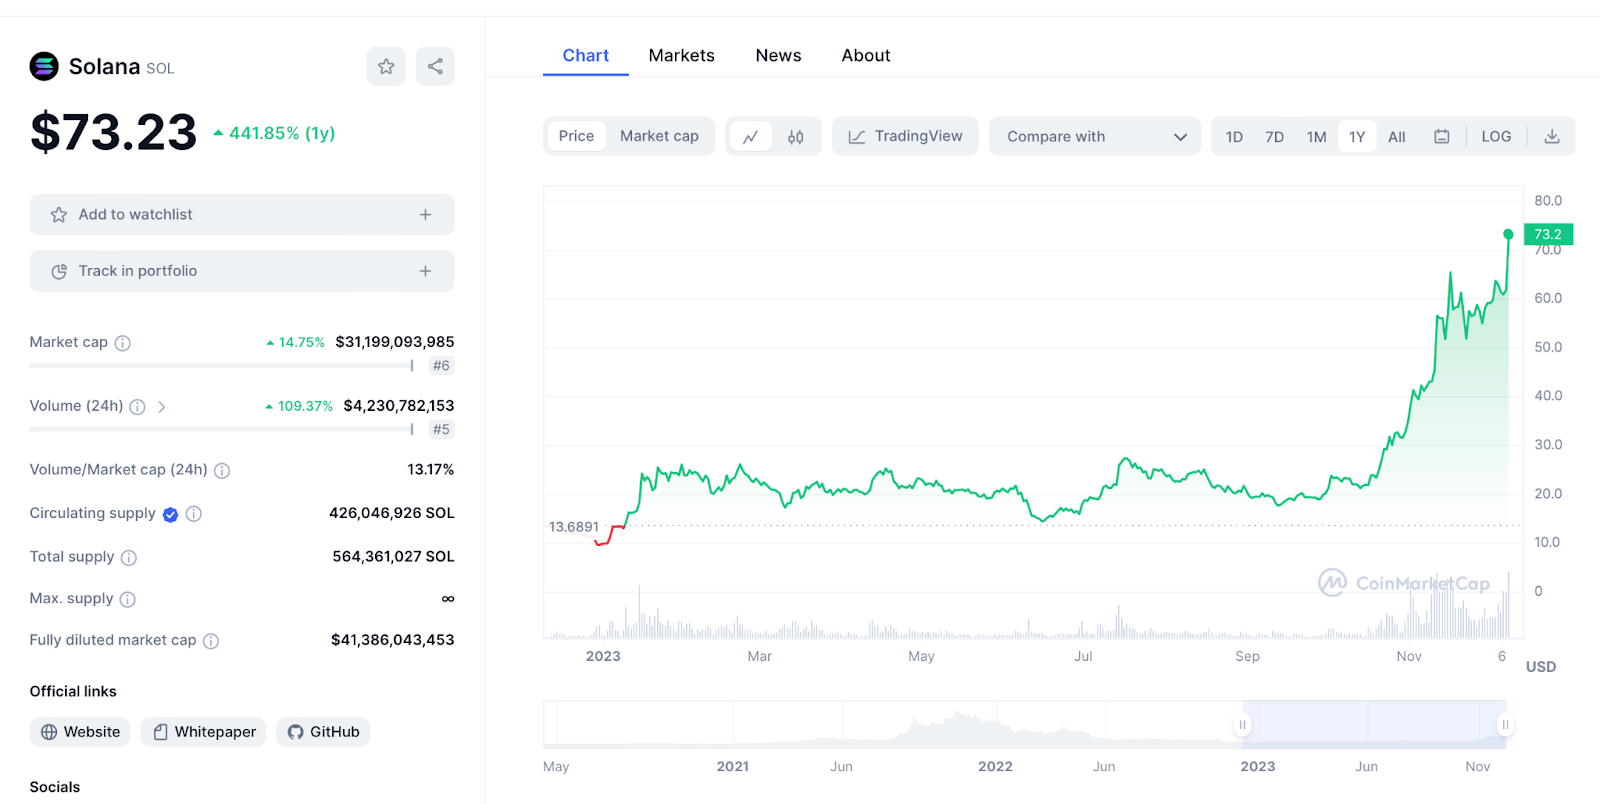Open the About tab
Viewport: 1600px width, 804px height.
[x=866, y=56]
